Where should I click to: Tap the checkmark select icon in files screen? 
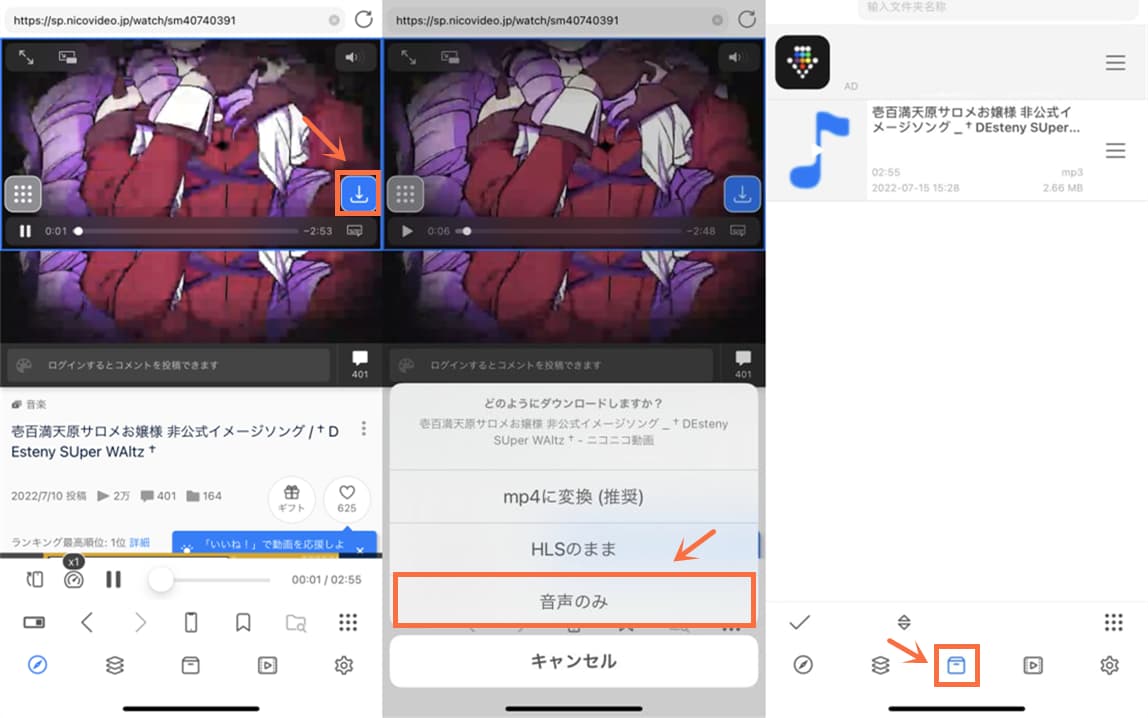[800, 623]
